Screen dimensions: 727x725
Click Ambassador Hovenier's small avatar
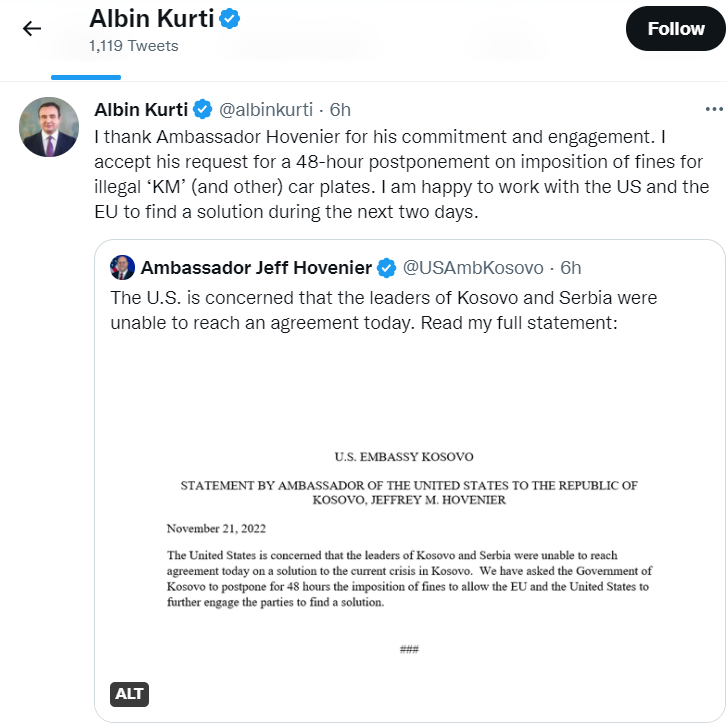(122, 267)
